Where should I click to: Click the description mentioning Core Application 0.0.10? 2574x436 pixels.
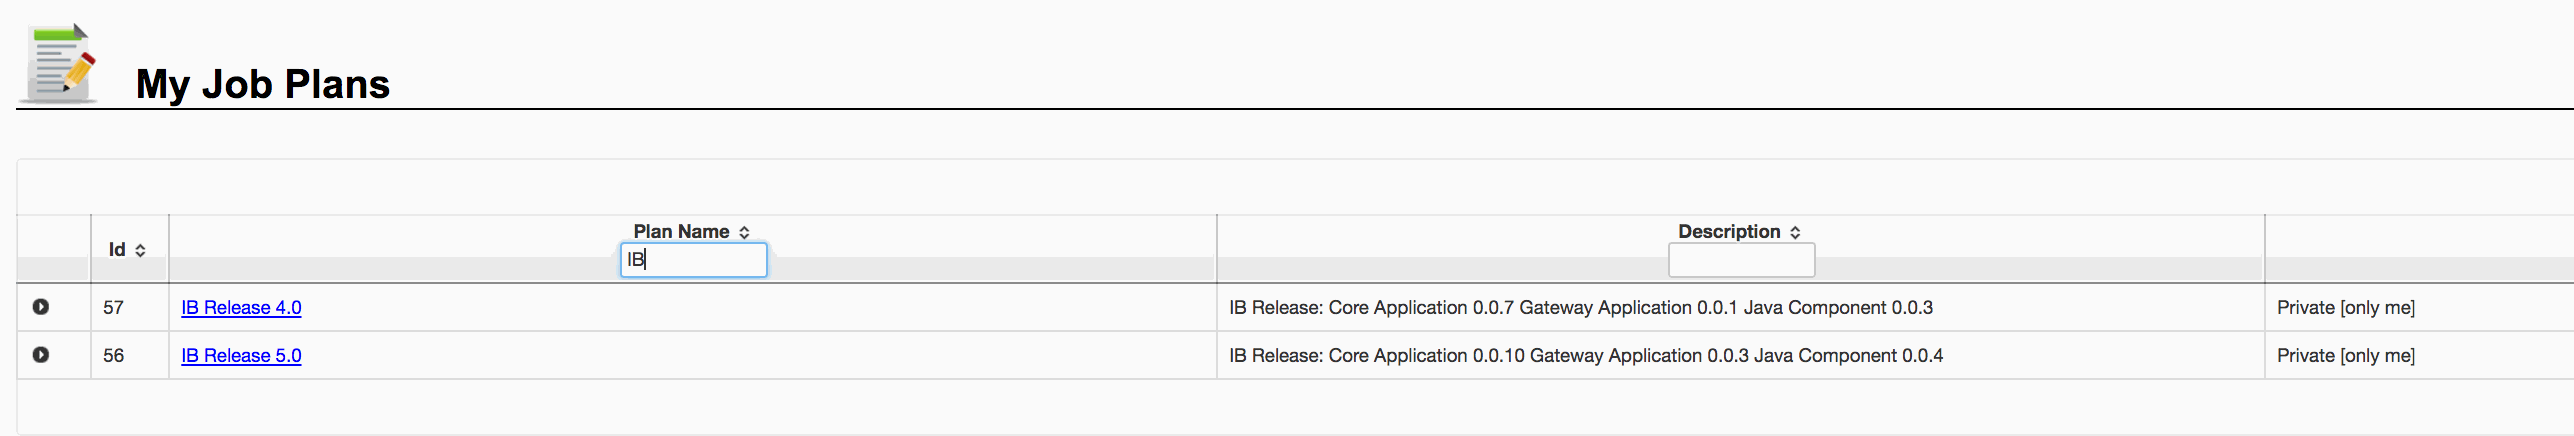coord(1586,356)
